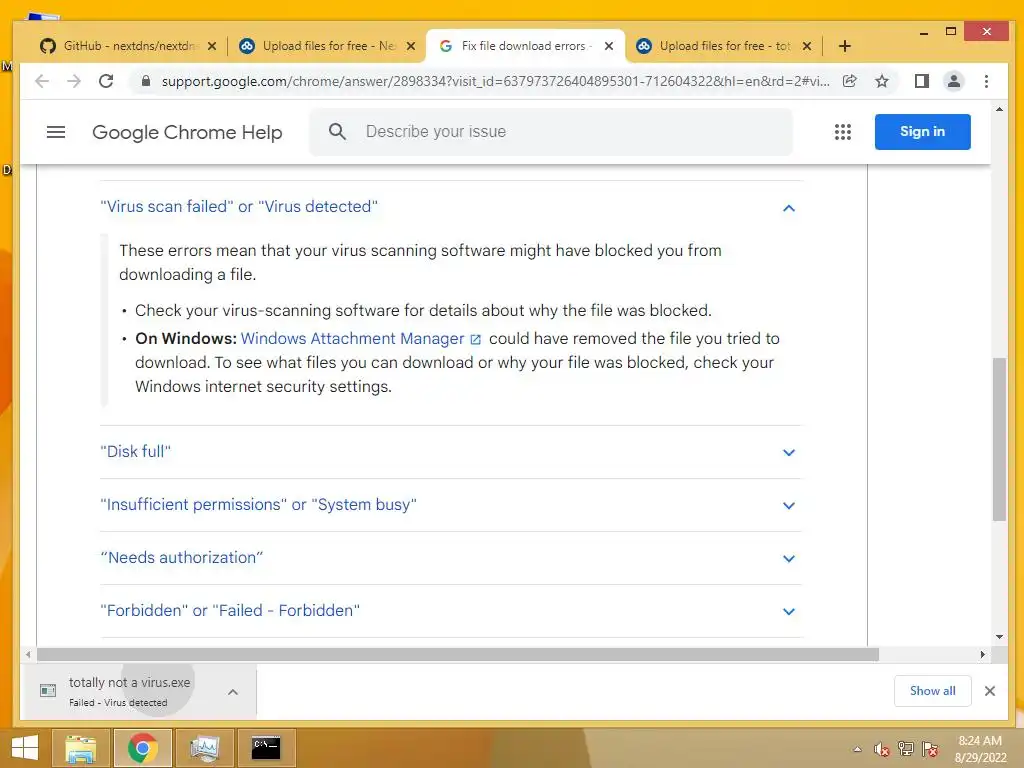Click the scroll left arrow
This screenshot has width=1024, height=768.
point(27,654)
